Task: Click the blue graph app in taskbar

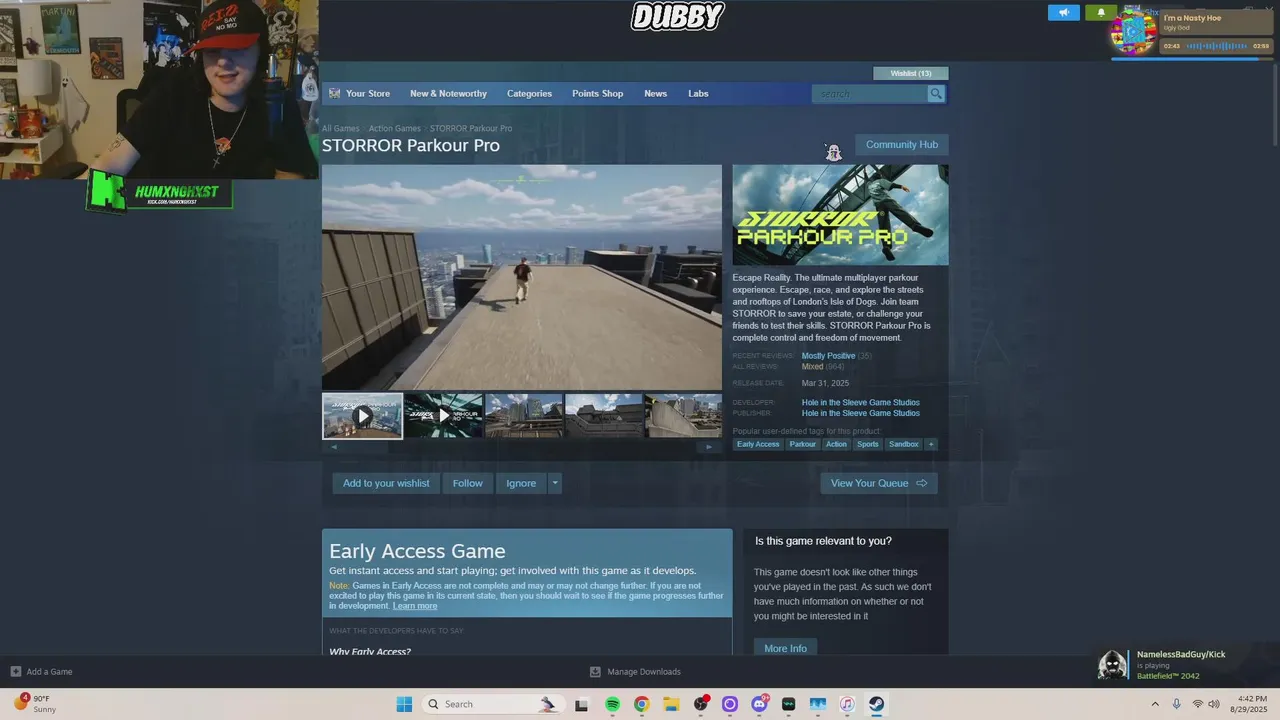Action: [x=817, y=704]
